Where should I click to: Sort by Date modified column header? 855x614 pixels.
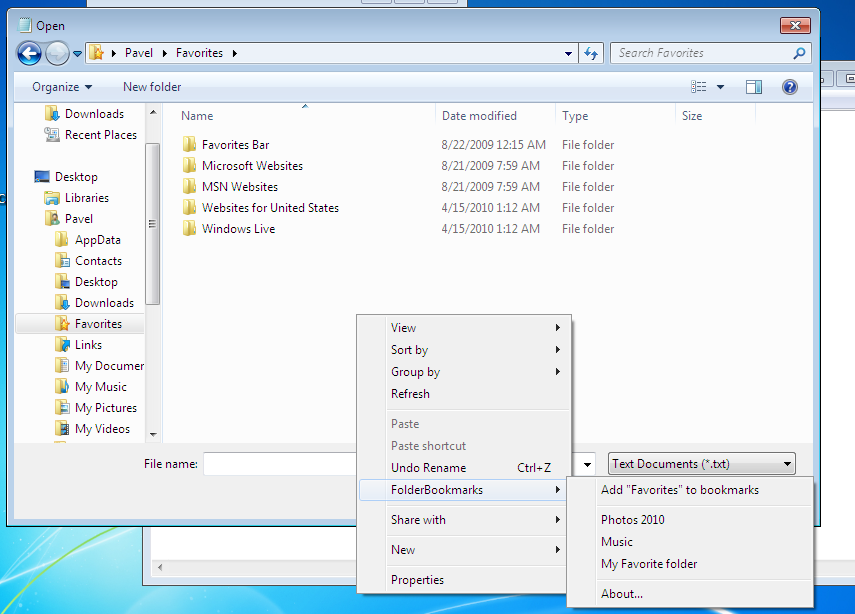(479, 116)
